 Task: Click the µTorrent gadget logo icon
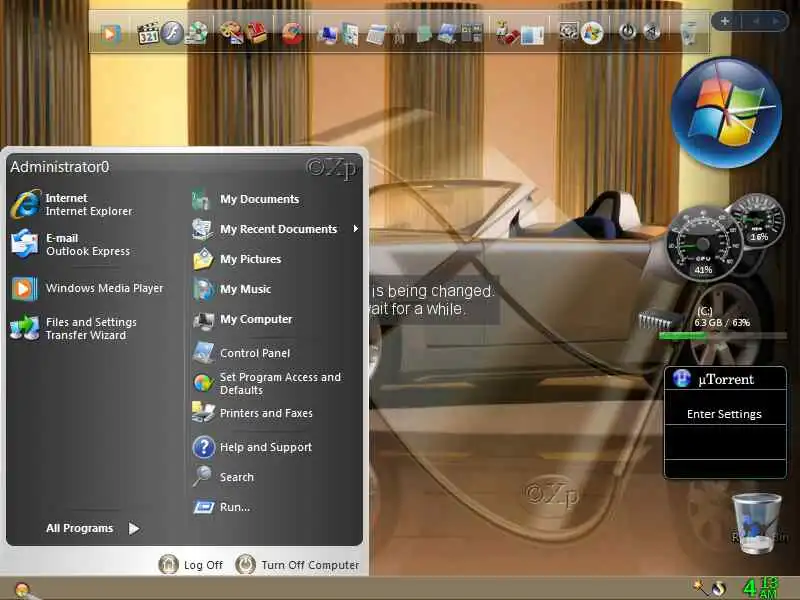tap(682, 379)
